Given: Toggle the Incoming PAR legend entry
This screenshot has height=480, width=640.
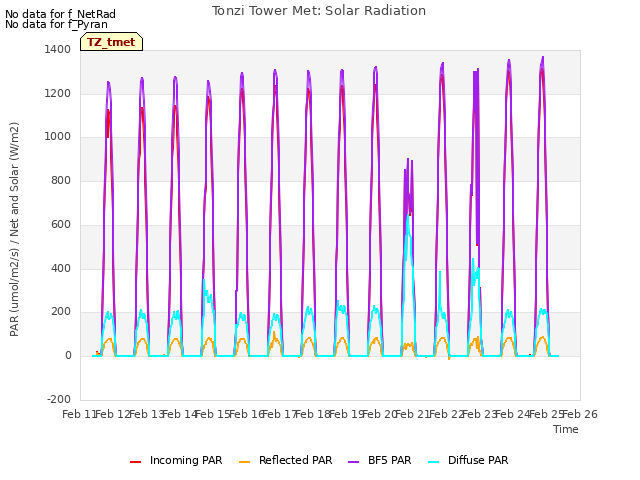Looking at the screenshot, I should point(176,460).
